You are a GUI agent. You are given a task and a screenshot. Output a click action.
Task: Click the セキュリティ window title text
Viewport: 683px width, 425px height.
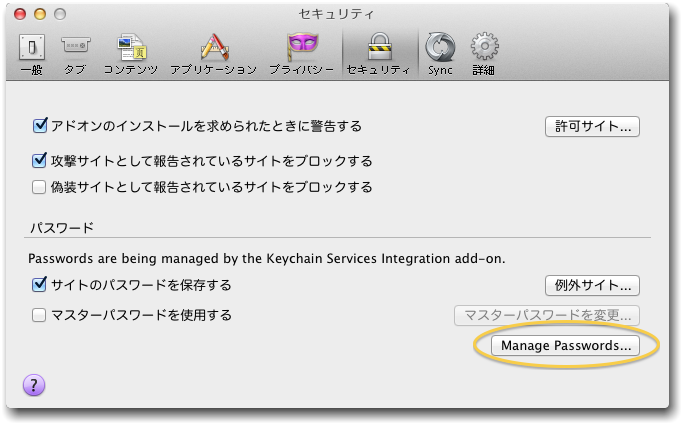click(x=336, y=14)
